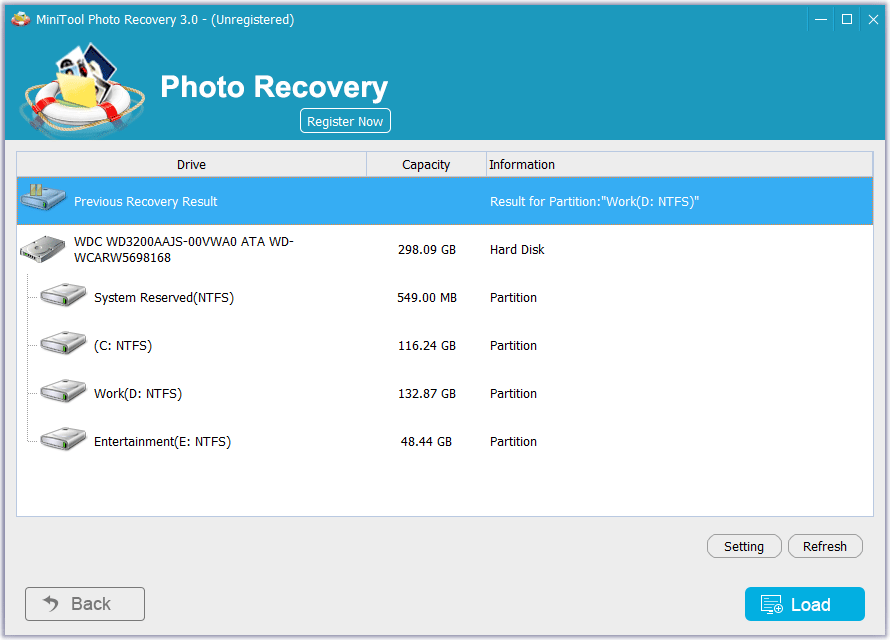
Task: Select the WDC WD3200AAJS hard disk name
Action: (x=183, y=250)
